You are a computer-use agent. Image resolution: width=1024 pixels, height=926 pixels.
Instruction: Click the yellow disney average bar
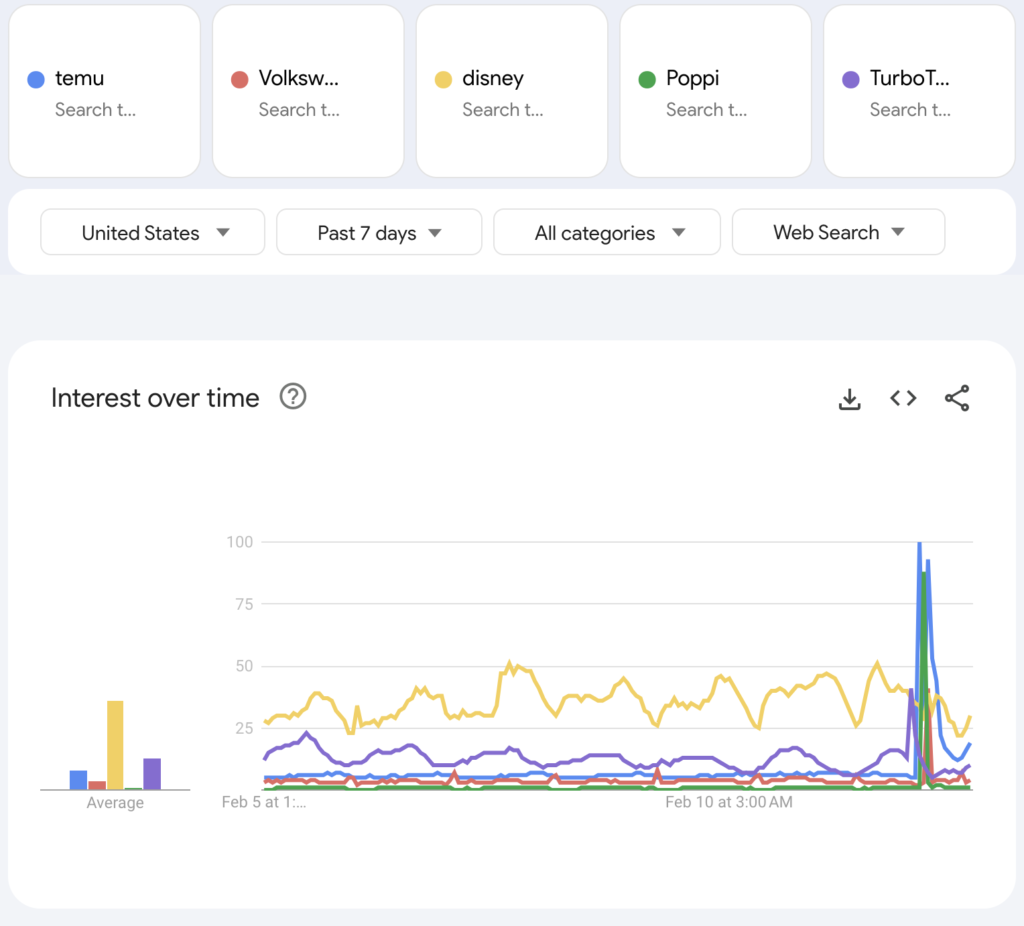point(115,745)
